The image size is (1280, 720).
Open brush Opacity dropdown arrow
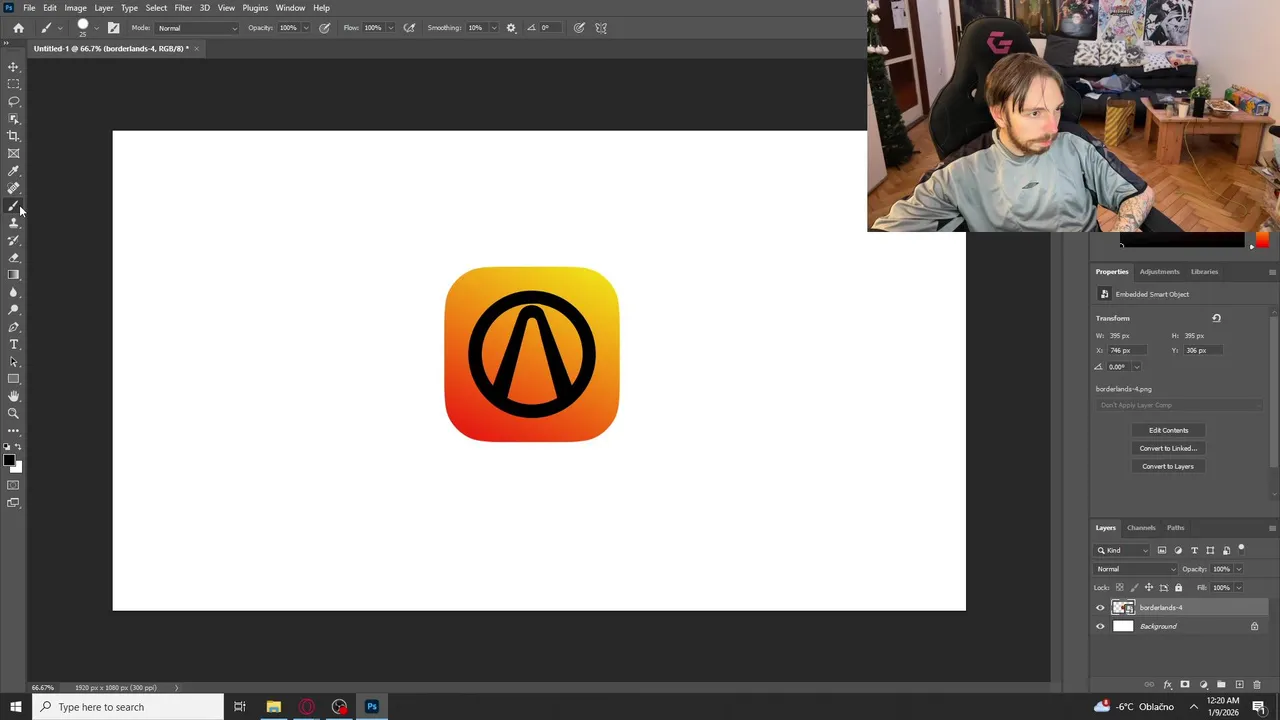coord(306,28)
